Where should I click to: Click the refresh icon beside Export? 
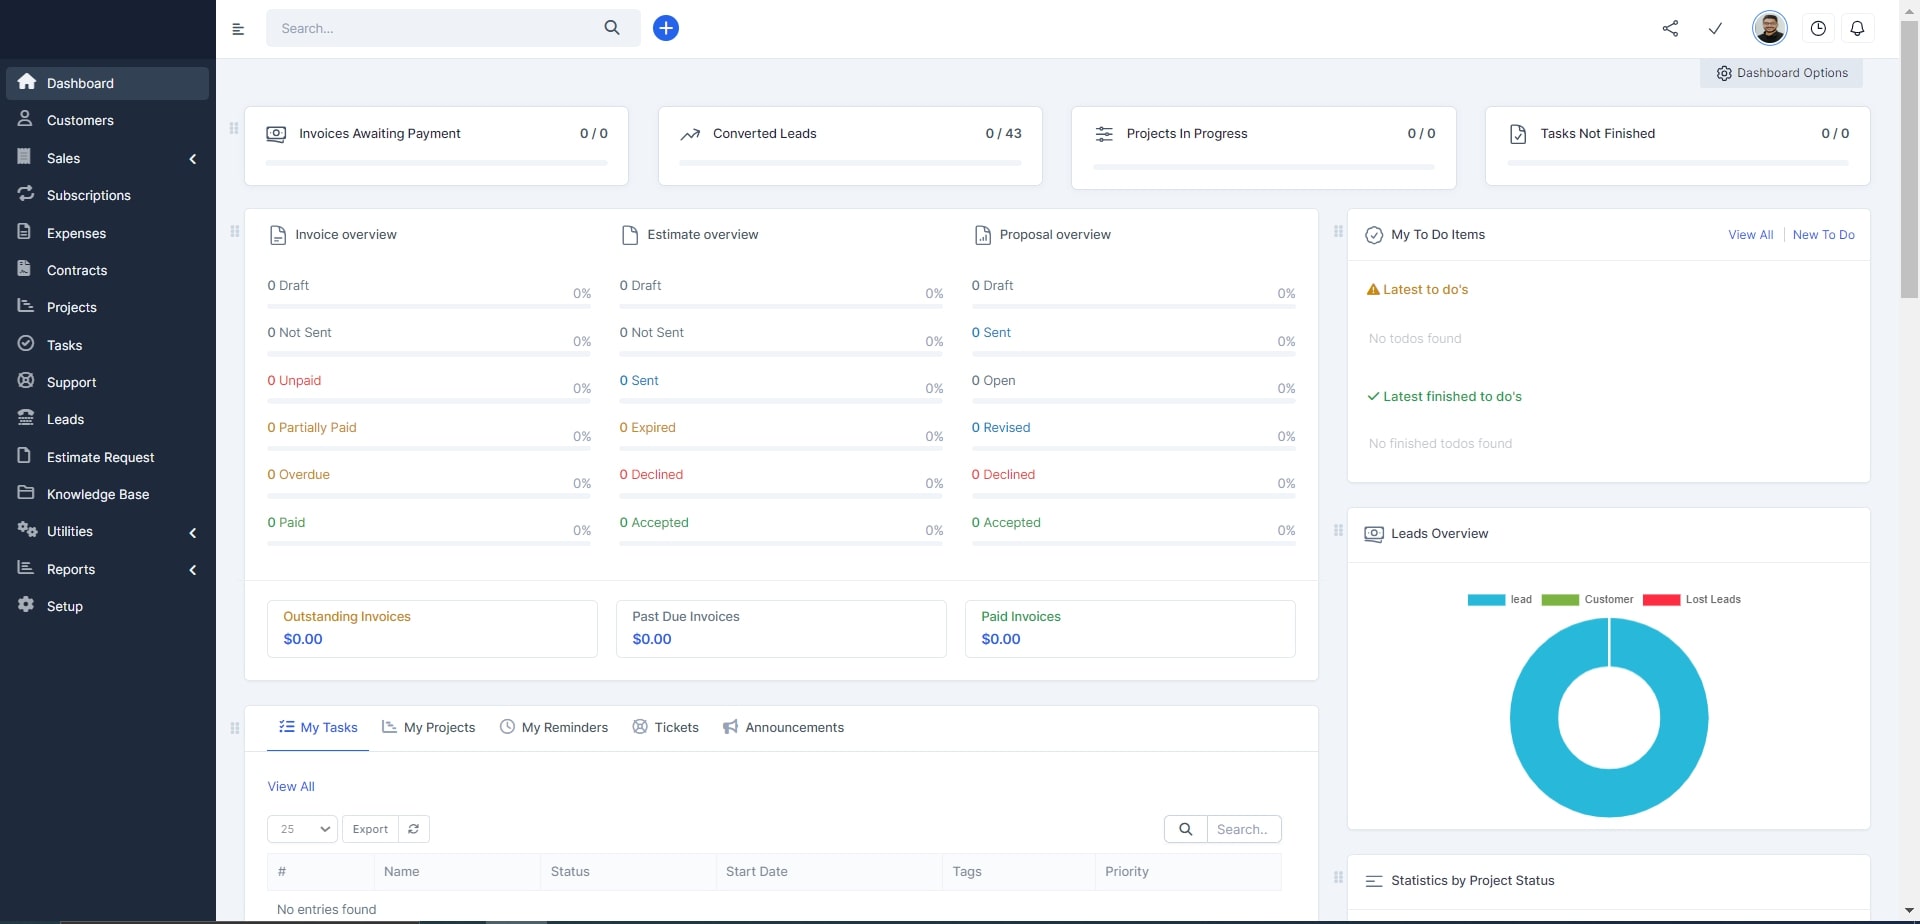click(x=413, y=829)
